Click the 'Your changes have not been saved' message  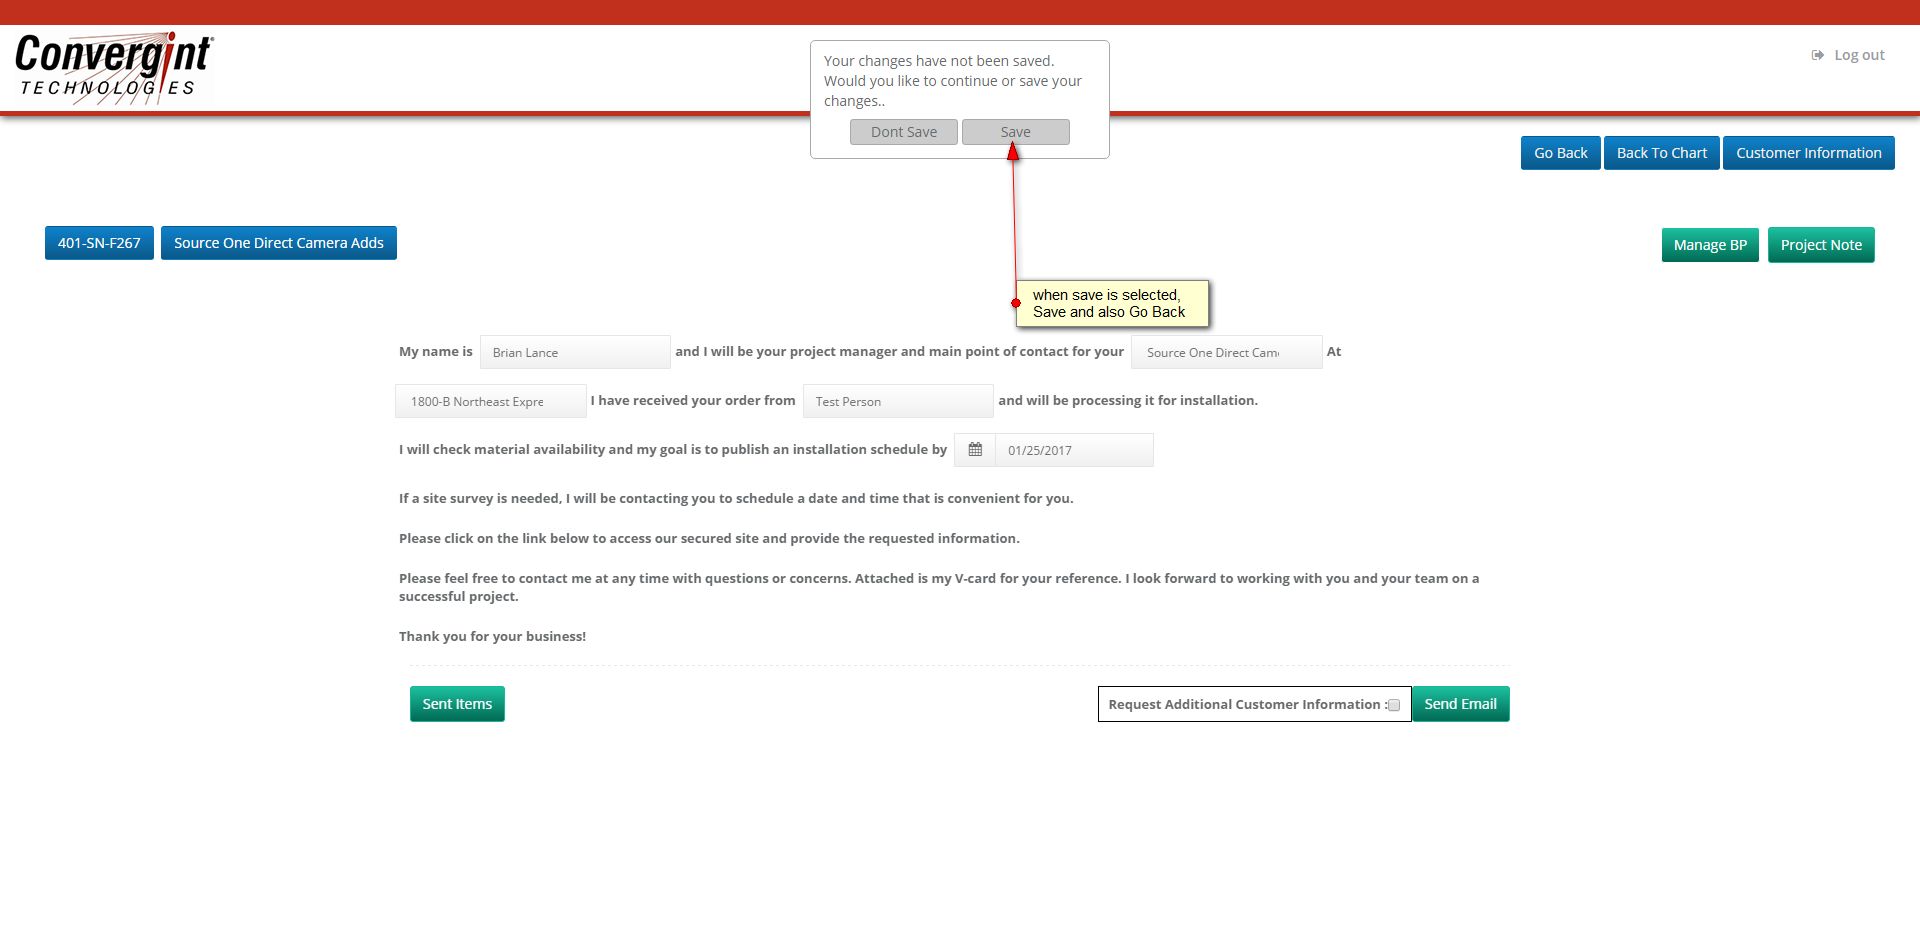click(x=953, y=81)
